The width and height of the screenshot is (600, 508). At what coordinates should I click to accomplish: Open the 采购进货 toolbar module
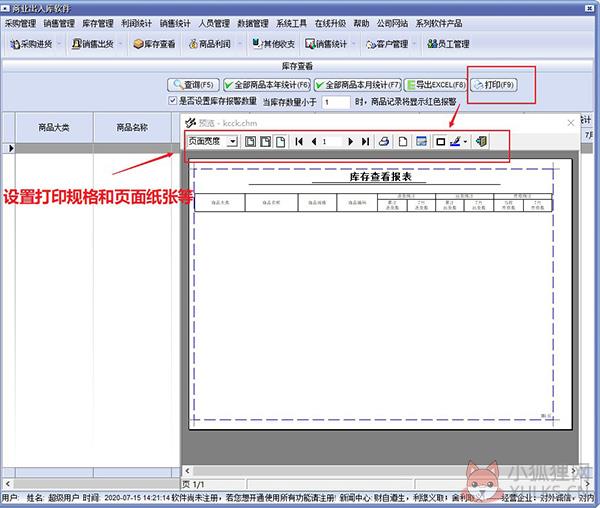[31, 44]
